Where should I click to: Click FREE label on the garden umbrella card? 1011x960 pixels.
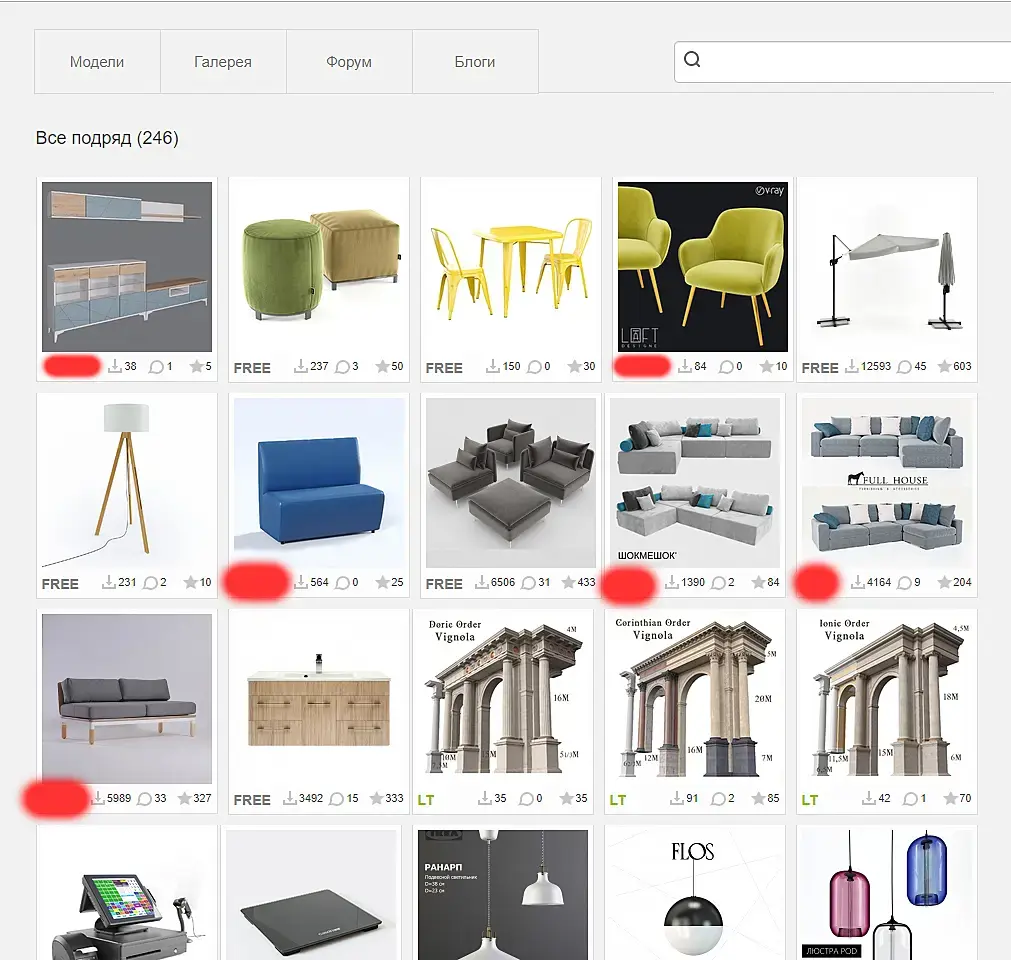[820, 368]
